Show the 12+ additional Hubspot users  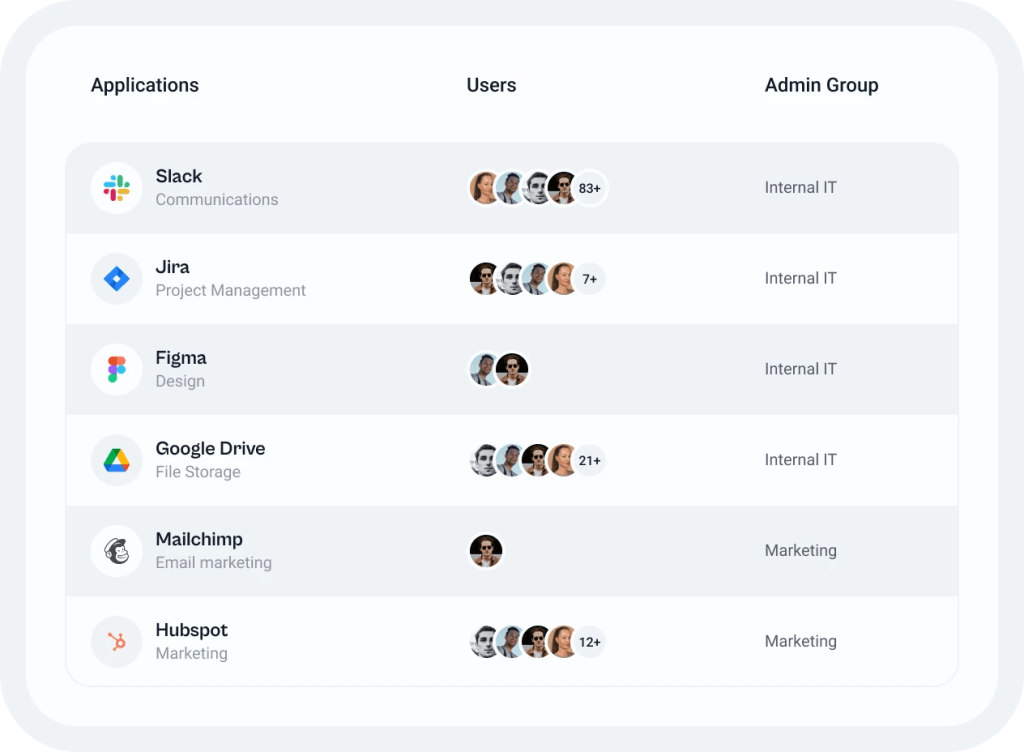(x=590, y=642)
